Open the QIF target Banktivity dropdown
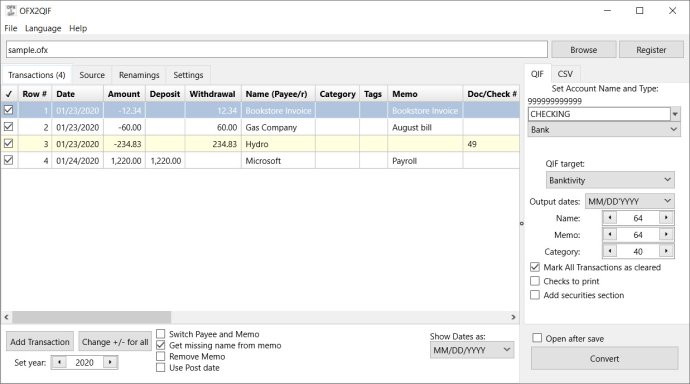 point(610,180)
